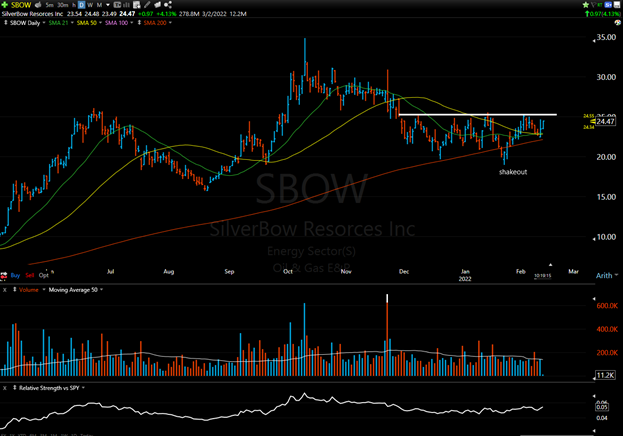The height and width of the screenshot is (436, 623).
Task: Click the arrow beside 600.0K volume scale
Action: pyautogui.click(x=594, y=299)
